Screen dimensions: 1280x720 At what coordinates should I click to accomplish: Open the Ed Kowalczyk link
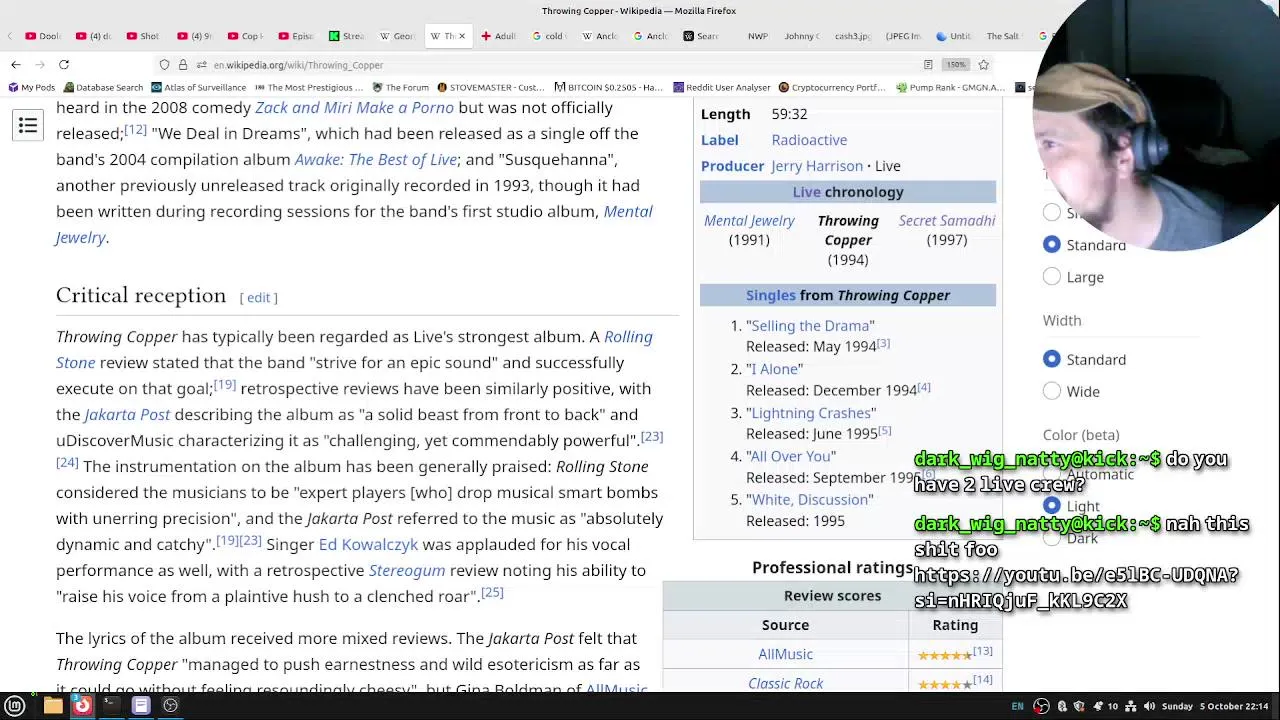point(368,545)
